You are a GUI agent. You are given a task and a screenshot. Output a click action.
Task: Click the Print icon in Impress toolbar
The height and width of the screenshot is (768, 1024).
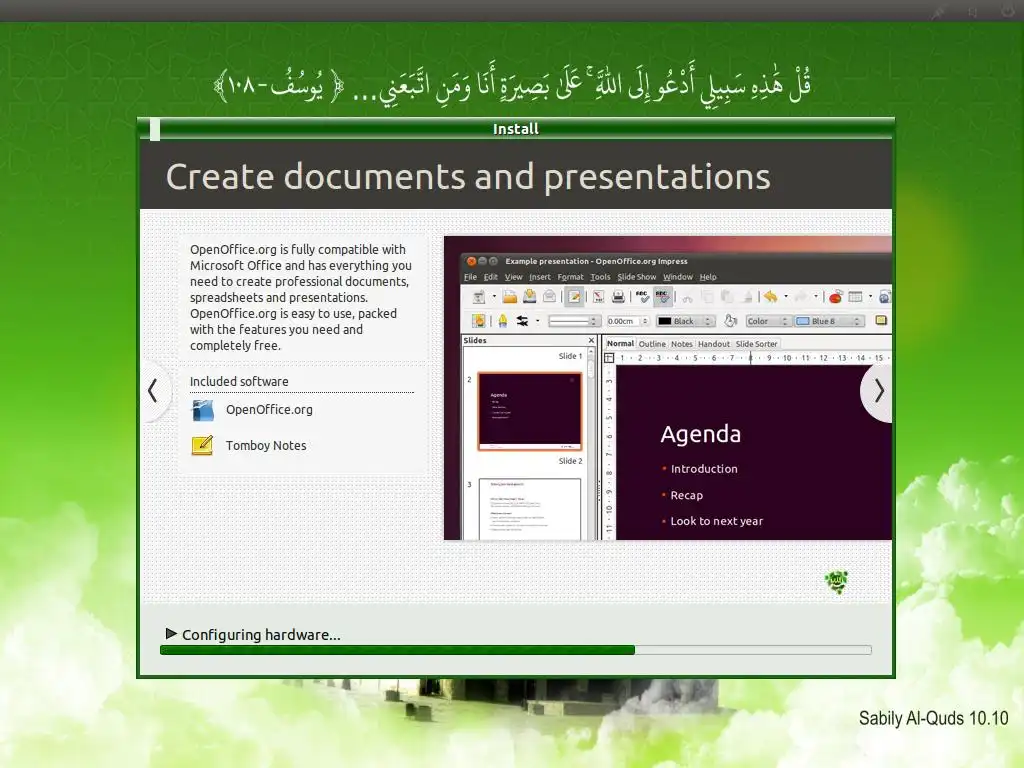tap(618, 297)
